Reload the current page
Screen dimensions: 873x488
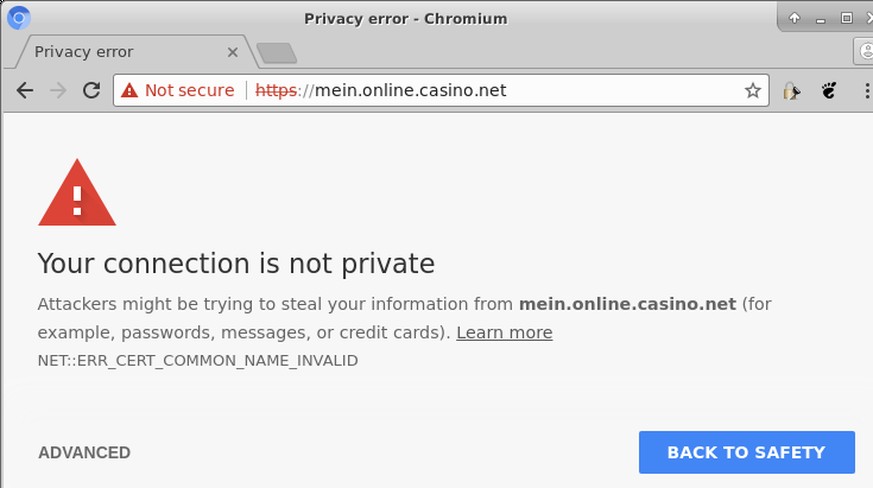point(91,90)
